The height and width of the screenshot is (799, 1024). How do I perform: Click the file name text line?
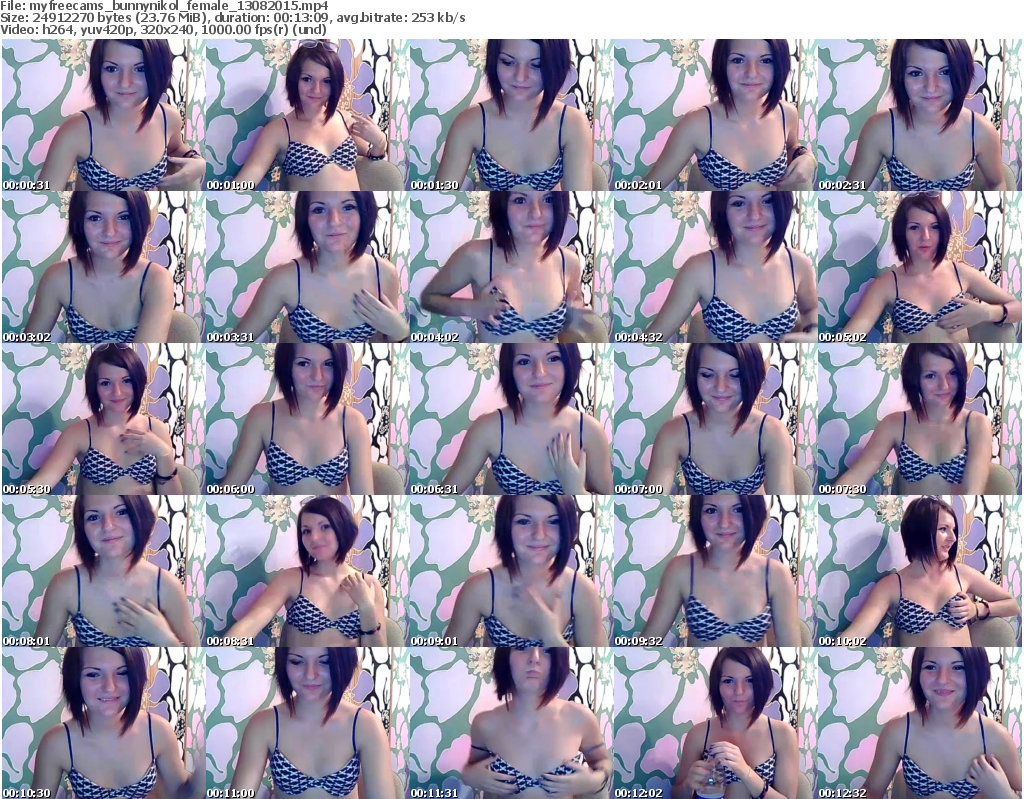(165, 6)
